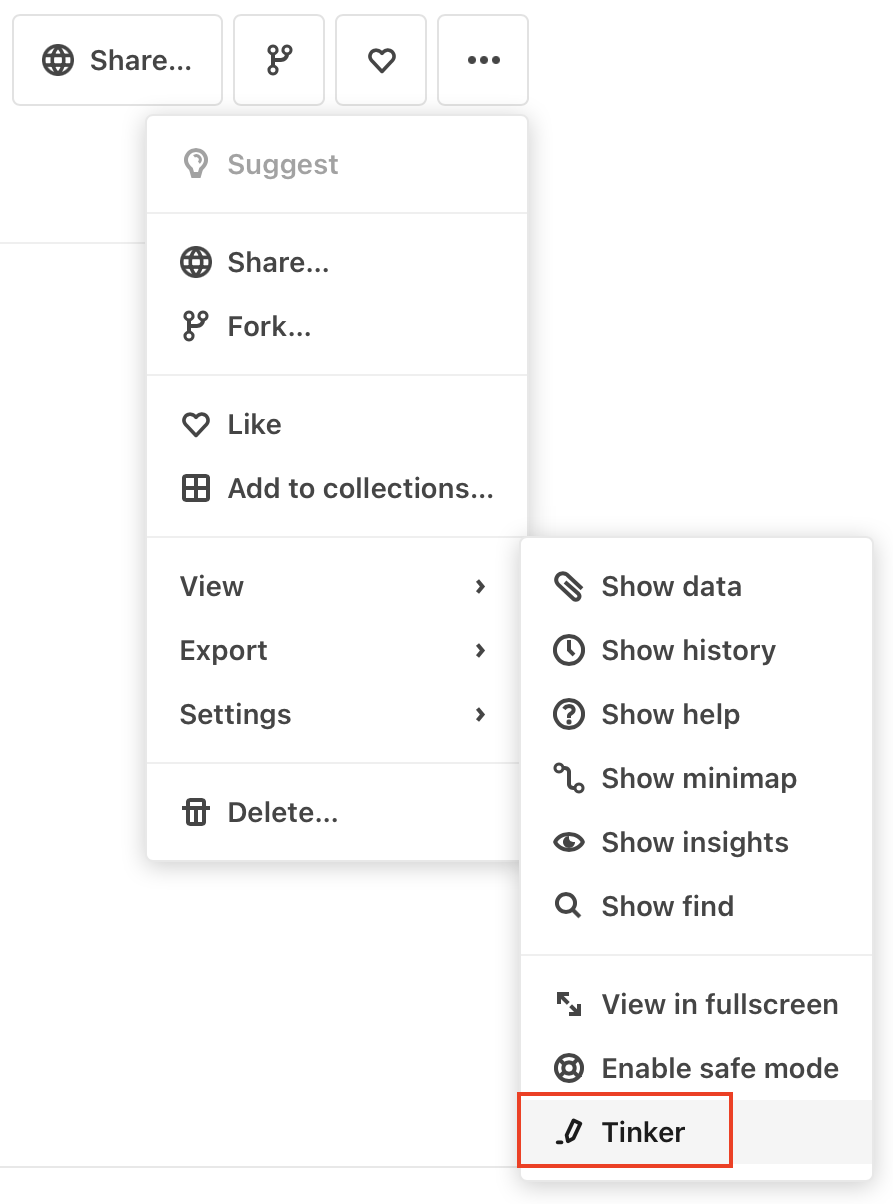The height and width of the screenshot is (1204, 893).
Task: Open the ellipsis more options icon
Action: 483,60
